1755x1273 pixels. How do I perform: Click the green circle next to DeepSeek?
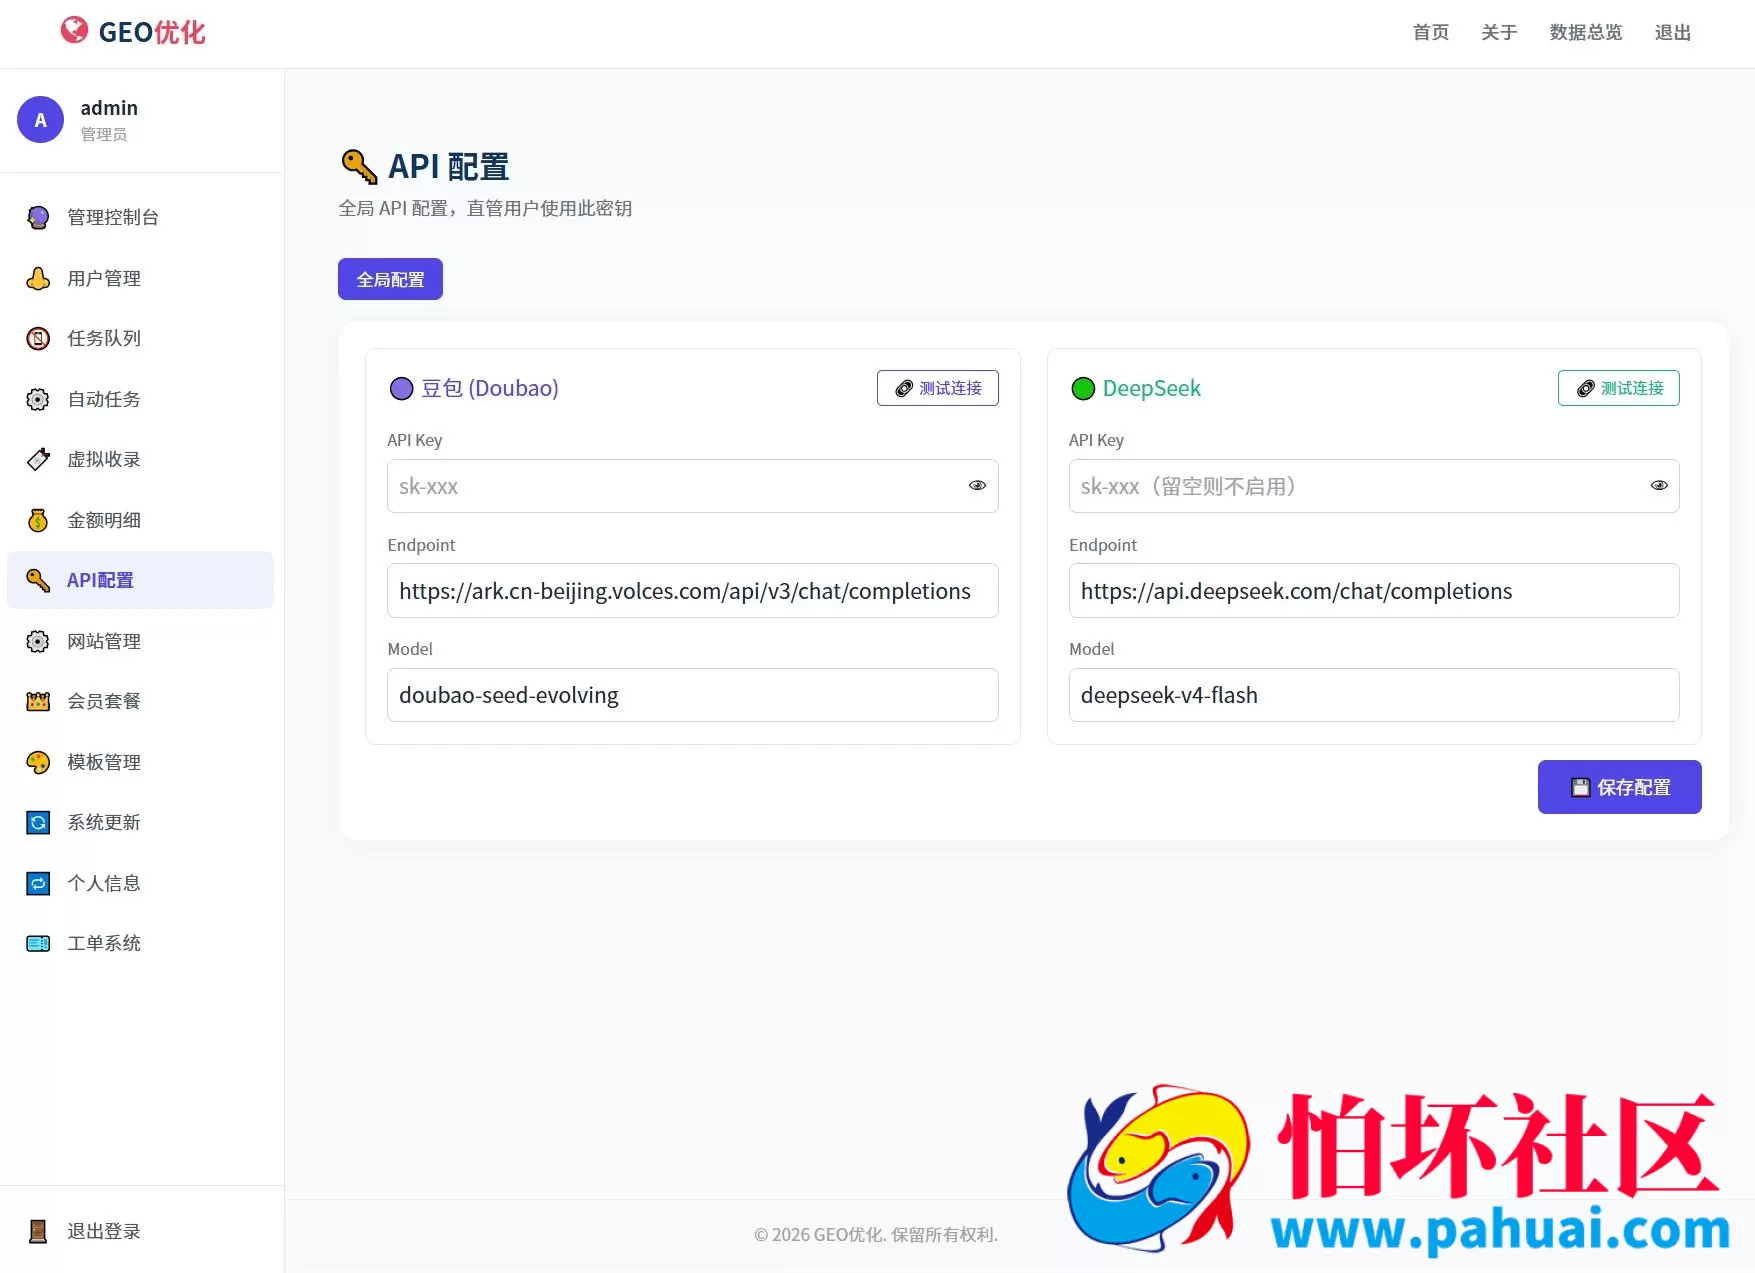pyautogui.click(x=1083, y=389)
